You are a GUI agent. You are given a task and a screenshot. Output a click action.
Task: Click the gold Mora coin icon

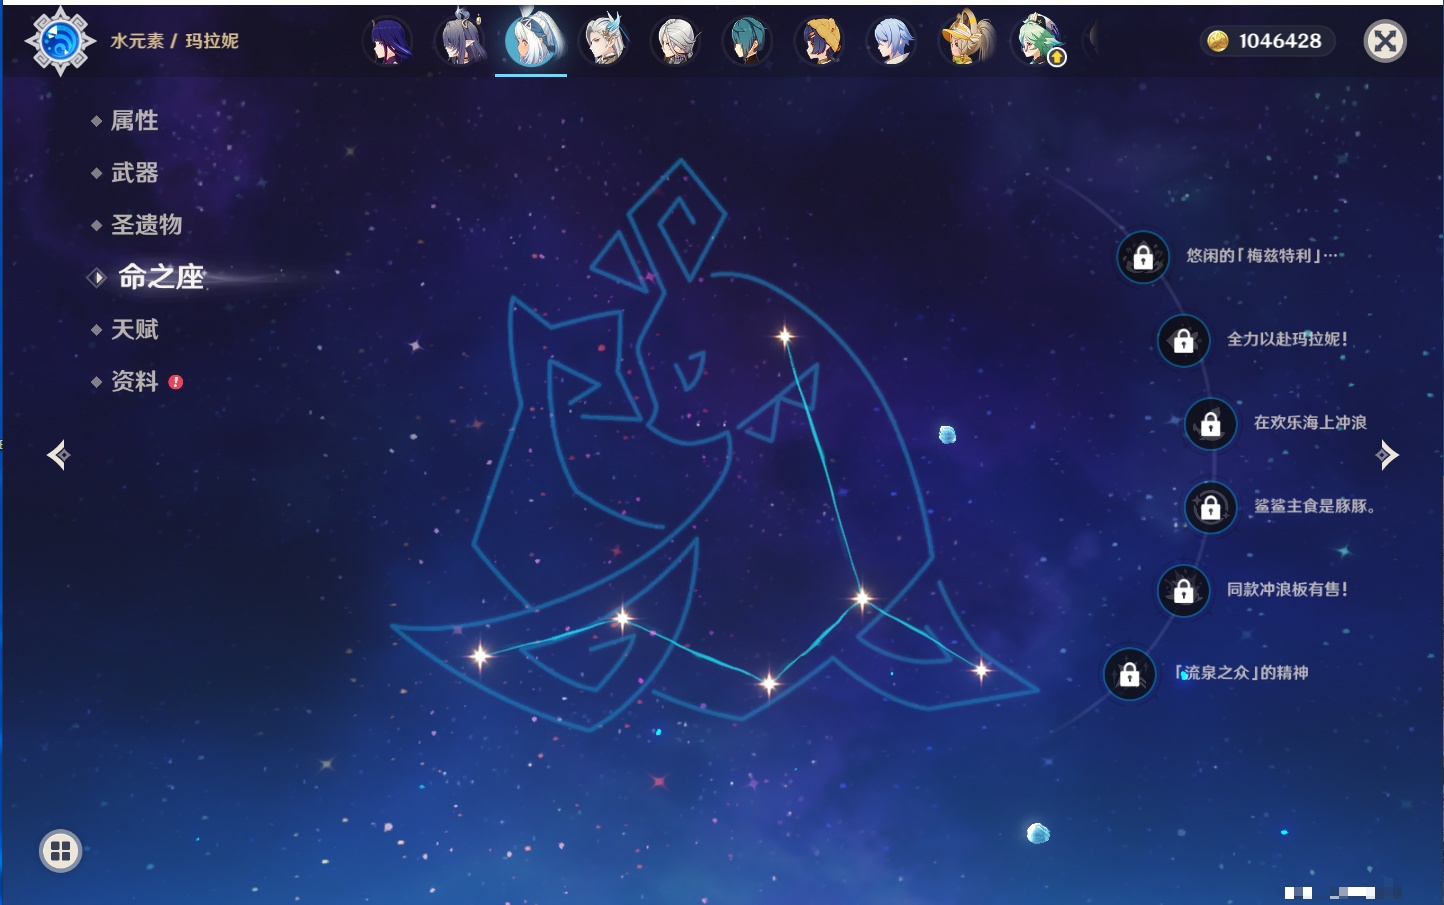(1217, 41)
